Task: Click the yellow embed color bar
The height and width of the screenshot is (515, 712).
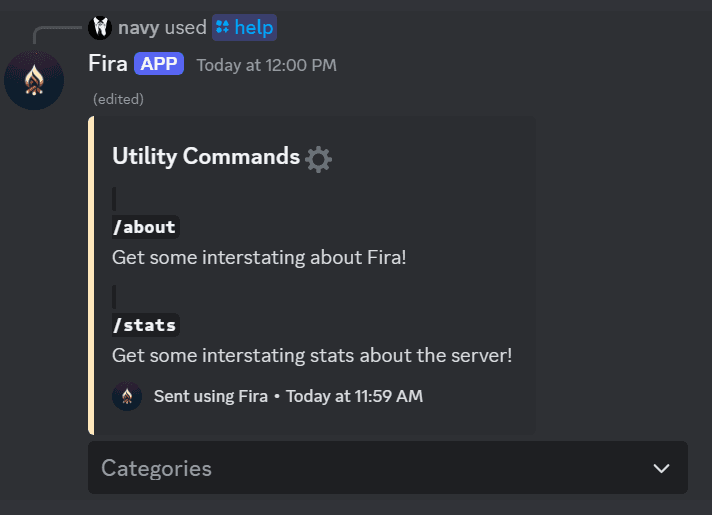Action: tap(91, 275)
